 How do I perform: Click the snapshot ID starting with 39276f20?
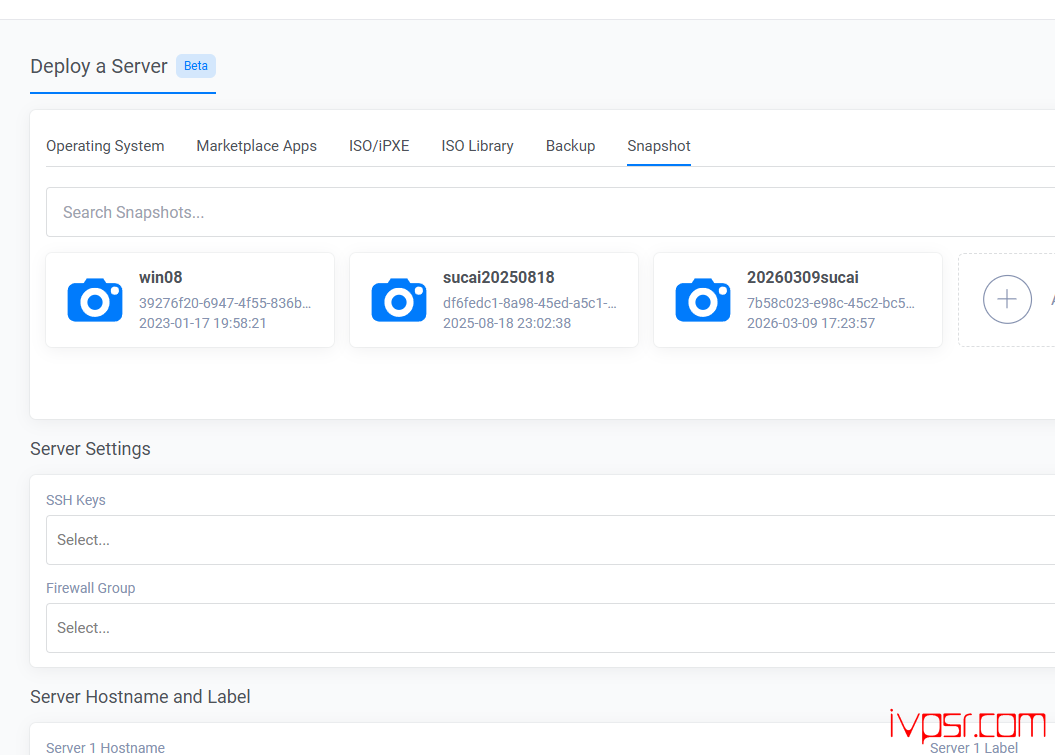point(225,303)
